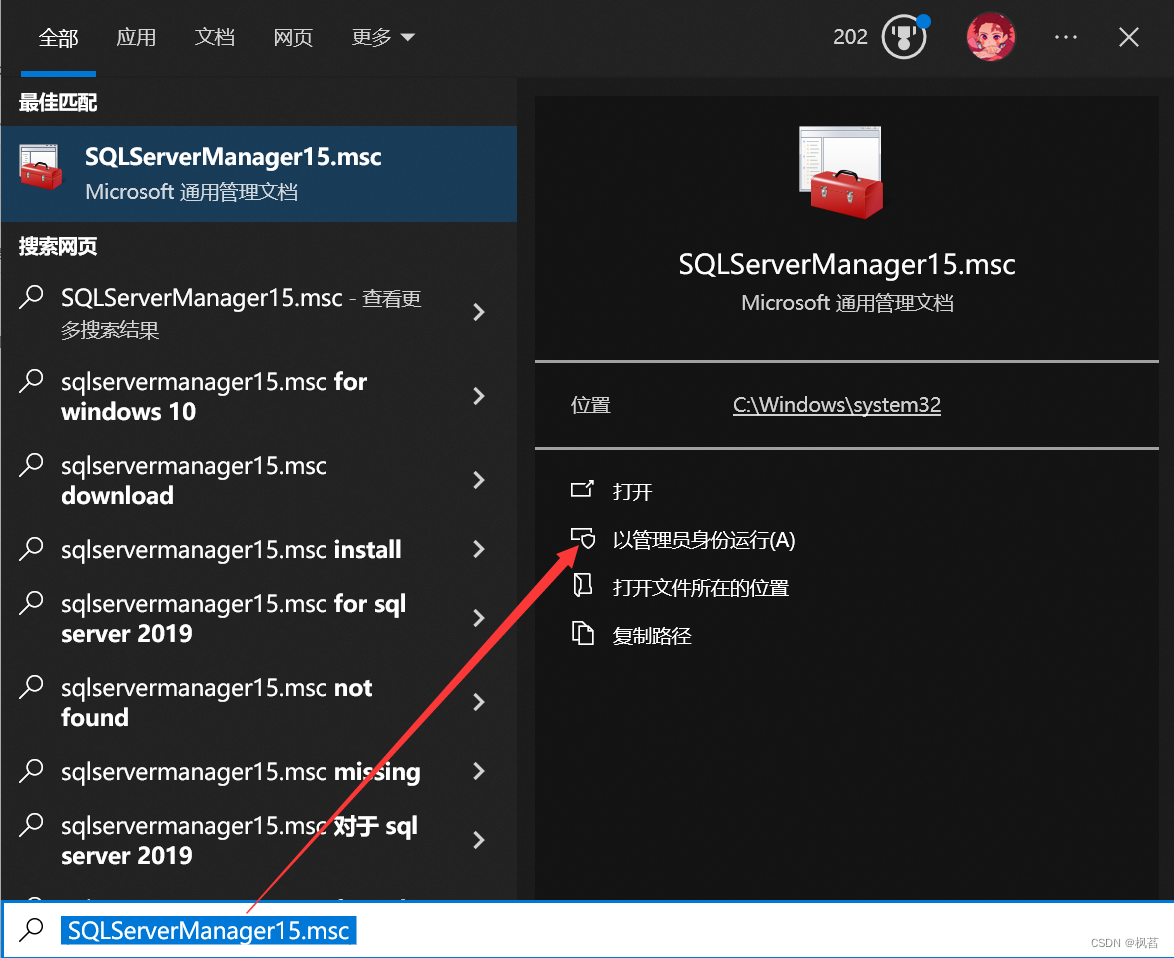Expand the 'for windows 10' suggestion arrow
Image resolution: width=1174 pixels, height=958 pixels.
479,396
